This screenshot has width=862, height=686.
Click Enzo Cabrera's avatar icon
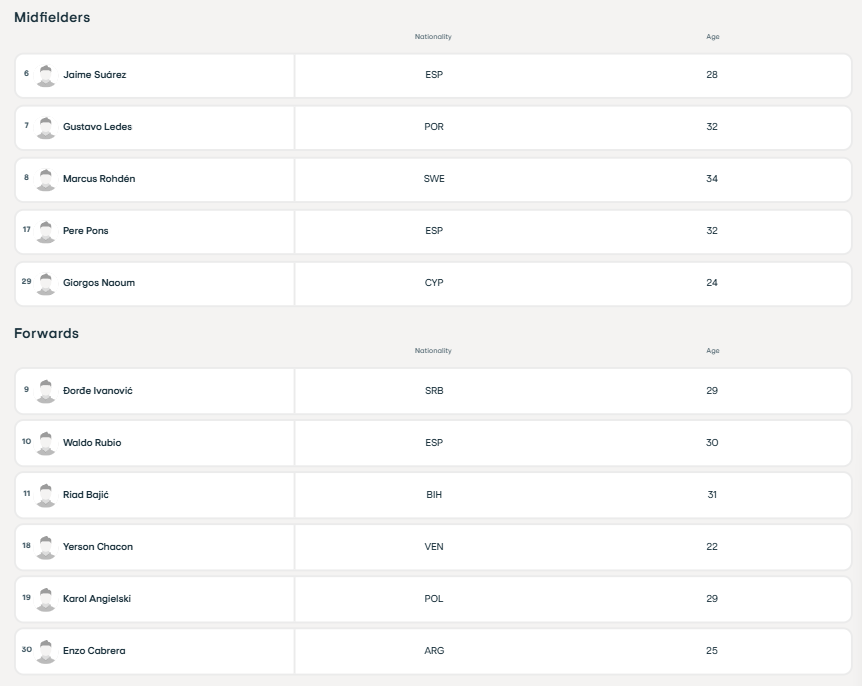46,652
